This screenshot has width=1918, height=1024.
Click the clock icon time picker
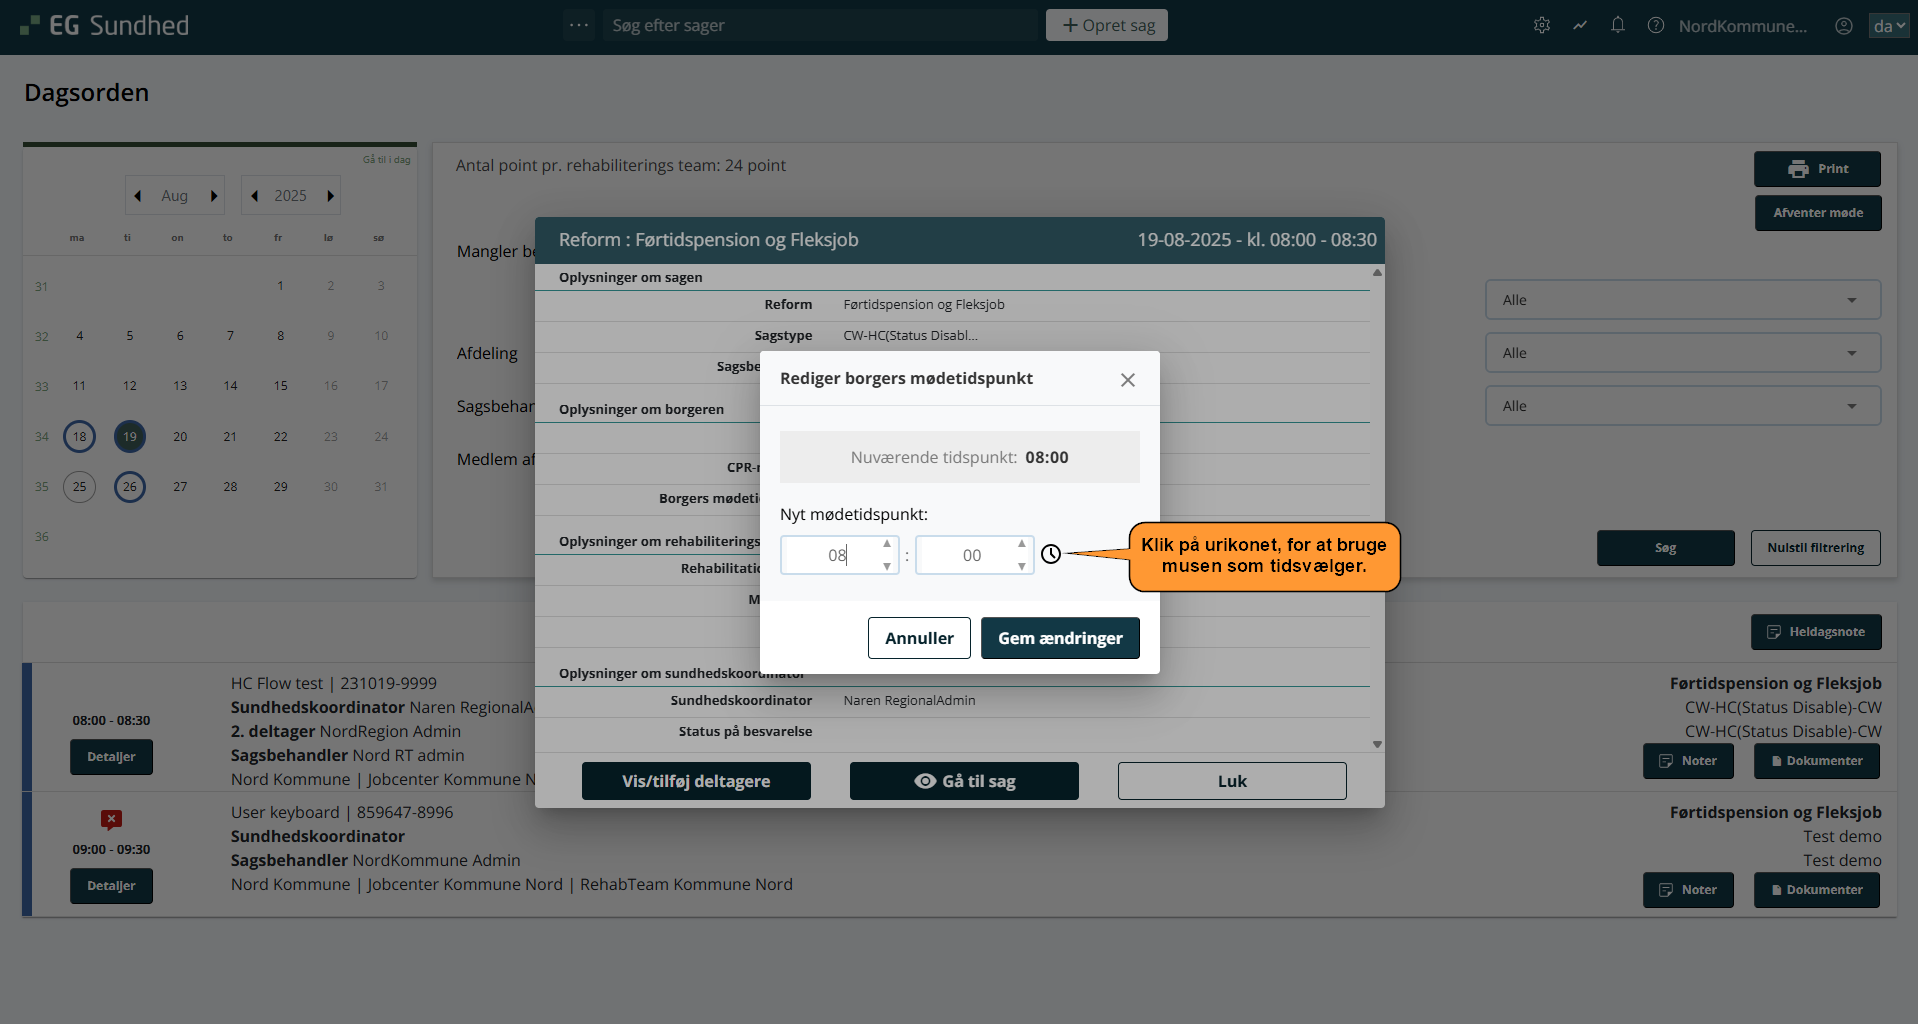(x=1050, y=554)
